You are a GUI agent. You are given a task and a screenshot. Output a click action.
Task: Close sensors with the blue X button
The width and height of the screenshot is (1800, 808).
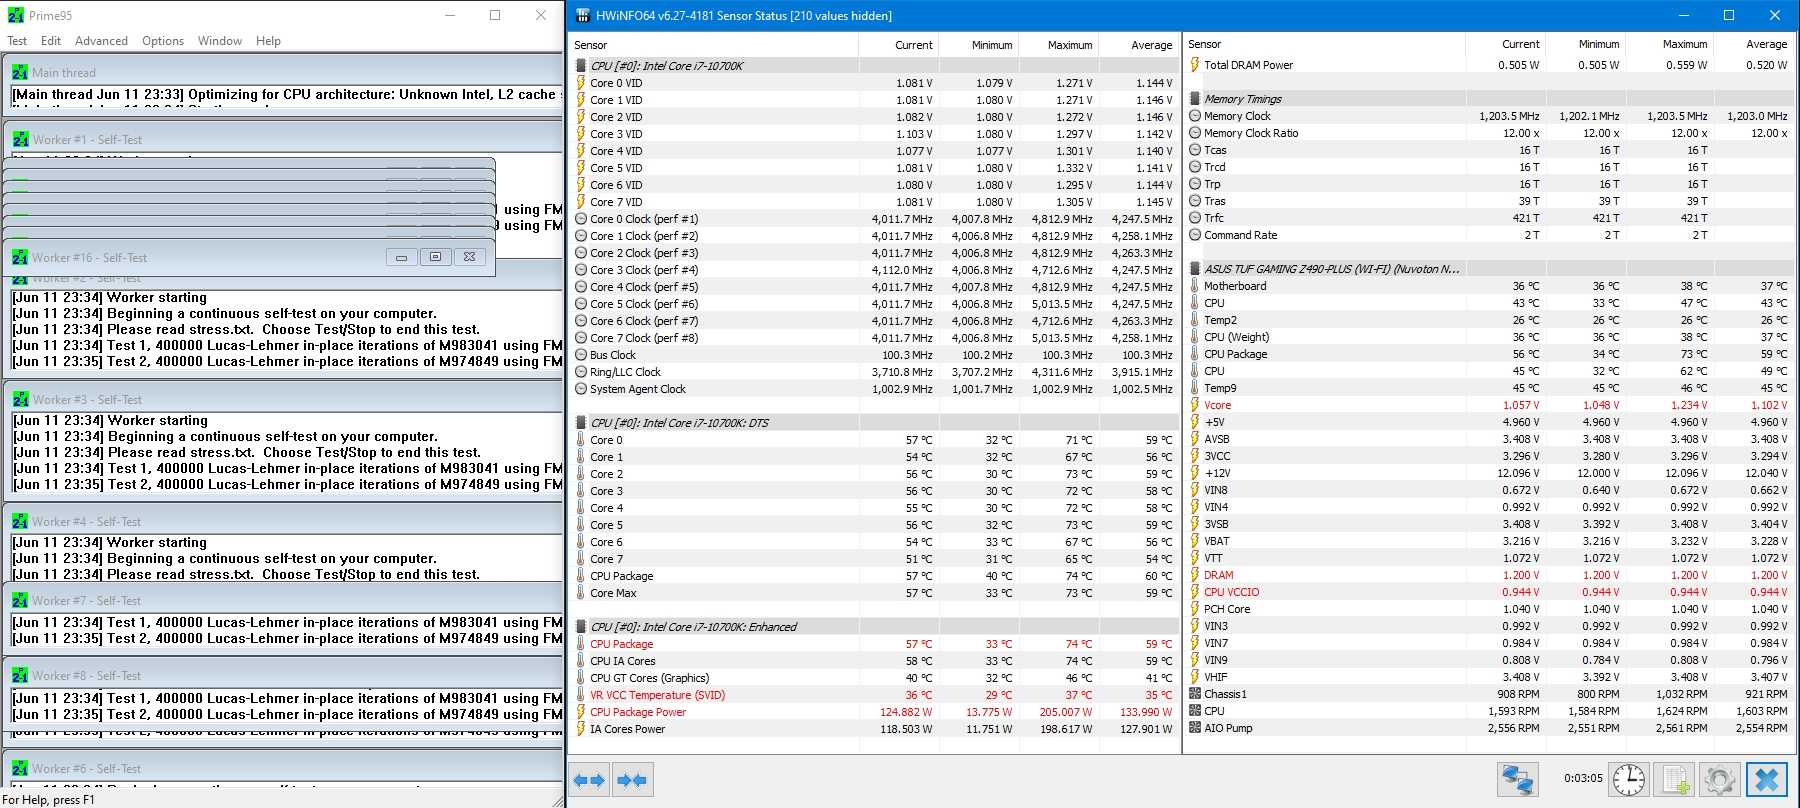tap(1767, 780)
